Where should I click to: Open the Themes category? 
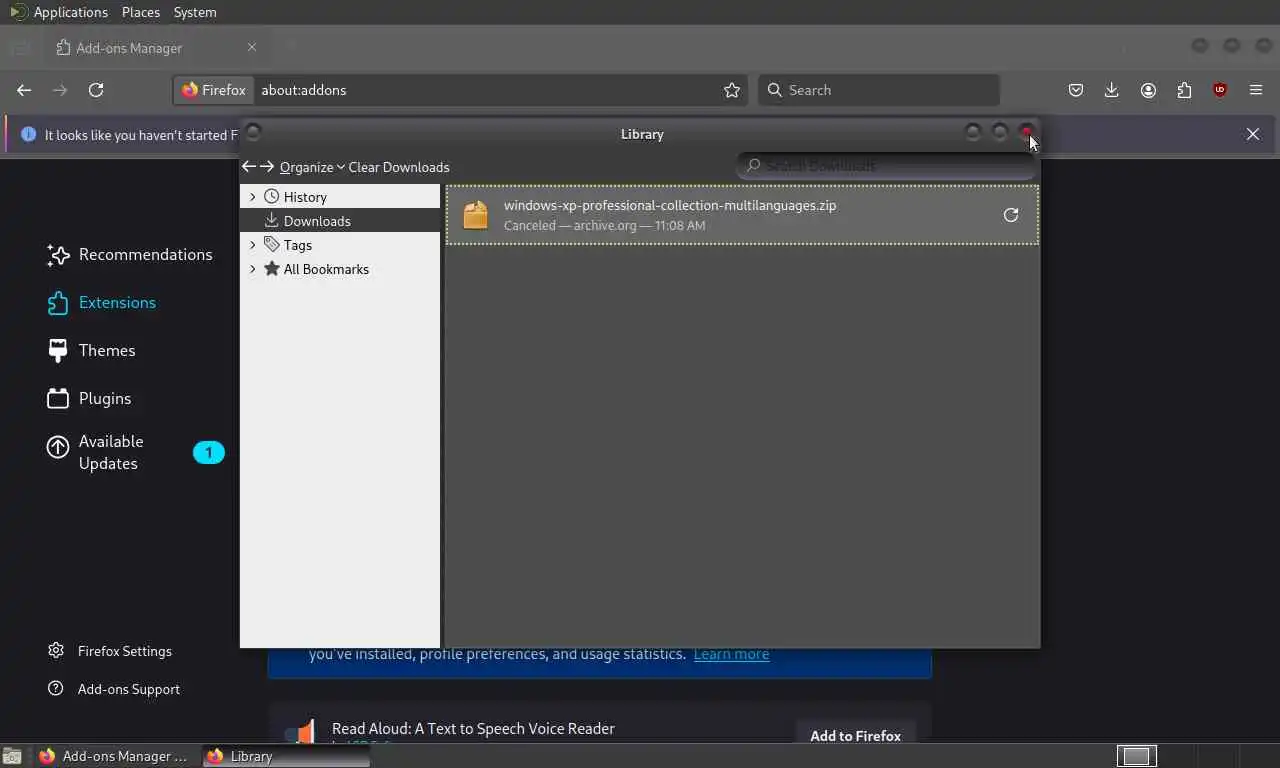(92, 350)
